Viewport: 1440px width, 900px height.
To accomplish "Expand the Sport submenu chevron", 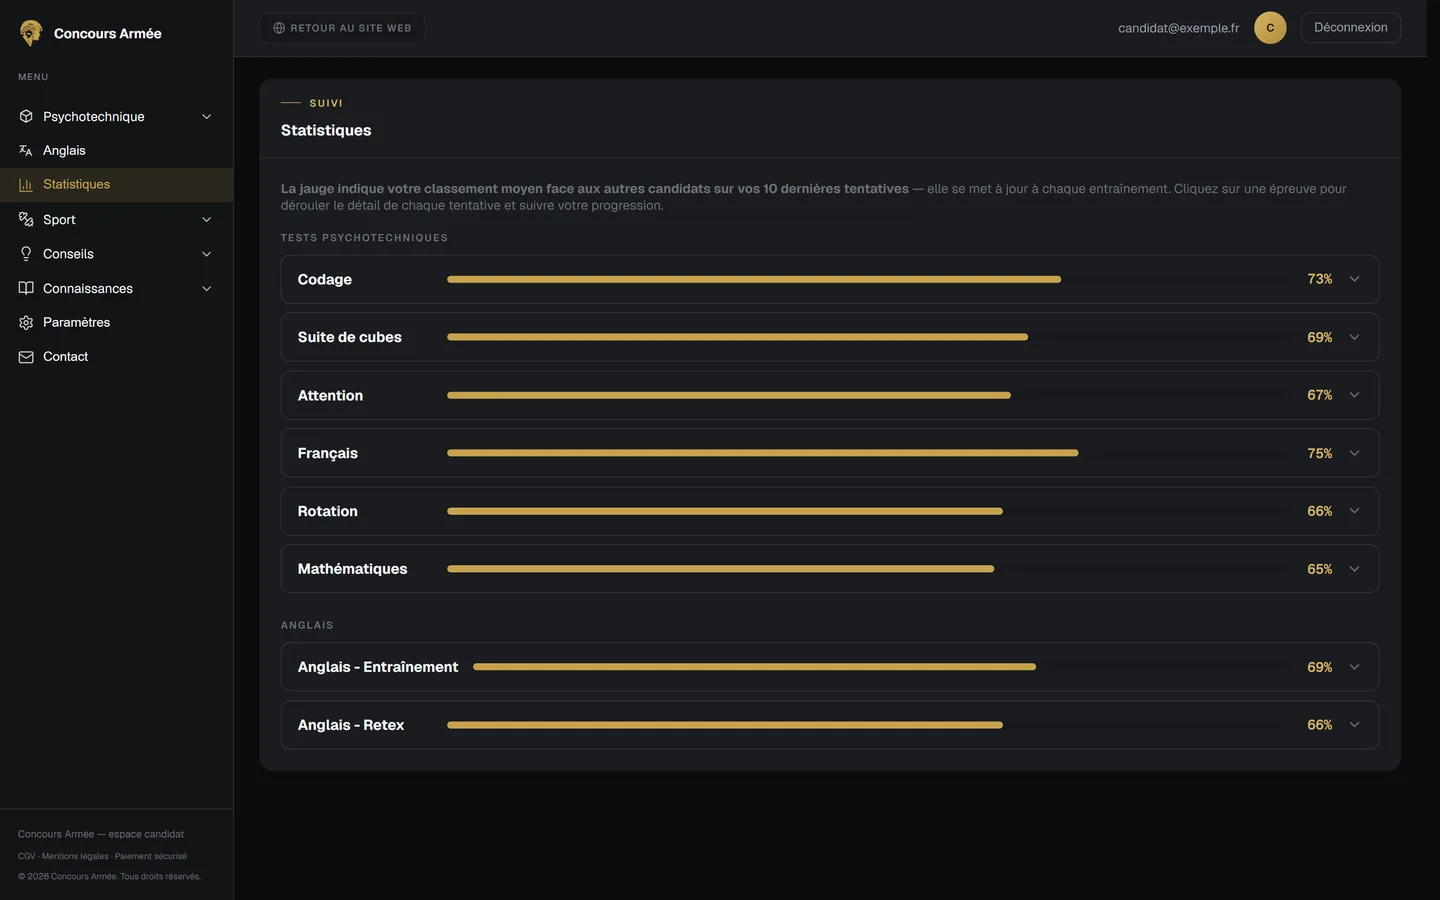I will (207, 220).
